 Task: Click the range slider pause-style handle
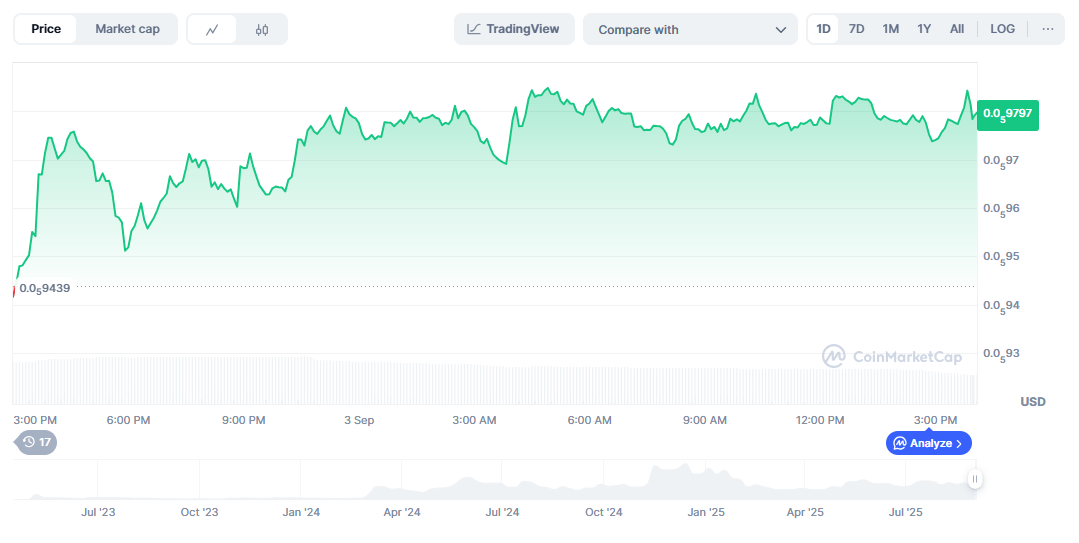tap(974, 479)
